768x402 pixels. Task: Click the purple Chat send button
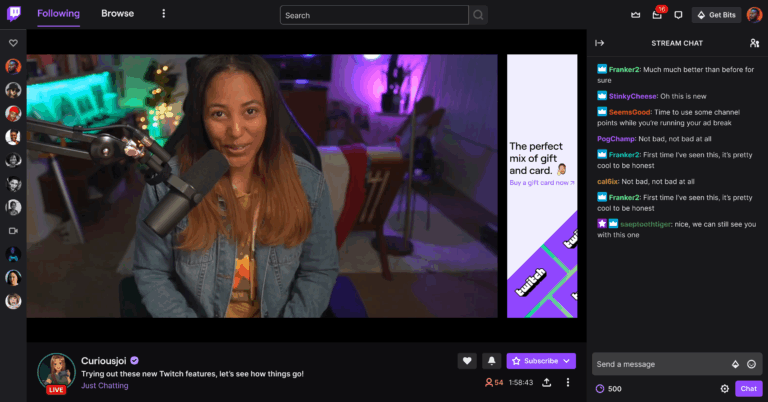click(748, 389)
